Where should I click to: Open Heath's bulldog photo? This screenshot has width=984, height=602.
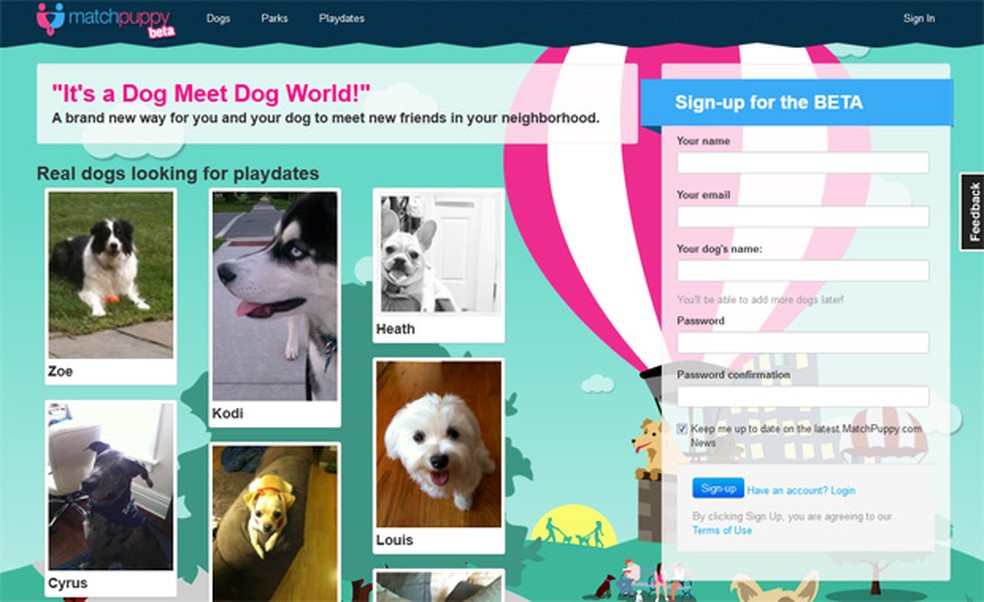tap(439, 252)
